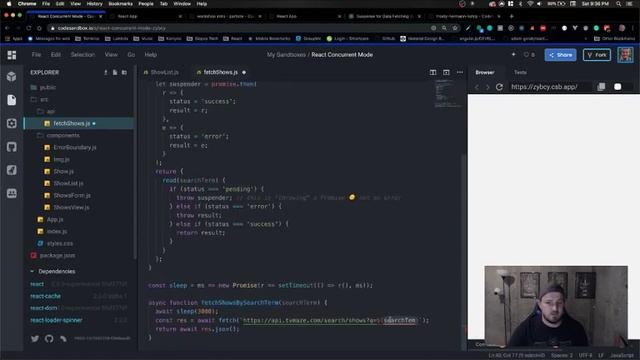The height and width of the screenshot is (360, 640).
Task: Open the File menu in CodeSandbox
Action: click(36, 55)
